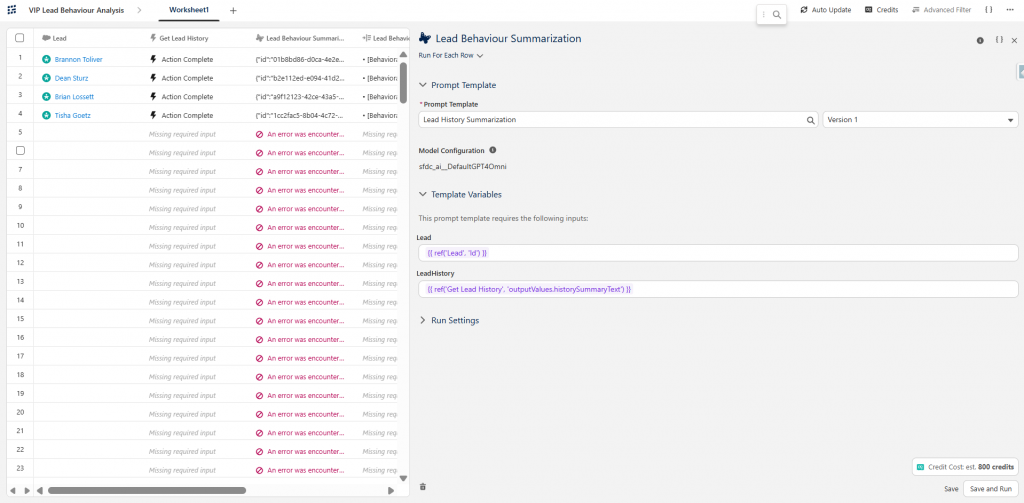Click the horizontal scrollbar thumb of grid
The image size is (1024, 503).
pos(146,490)
